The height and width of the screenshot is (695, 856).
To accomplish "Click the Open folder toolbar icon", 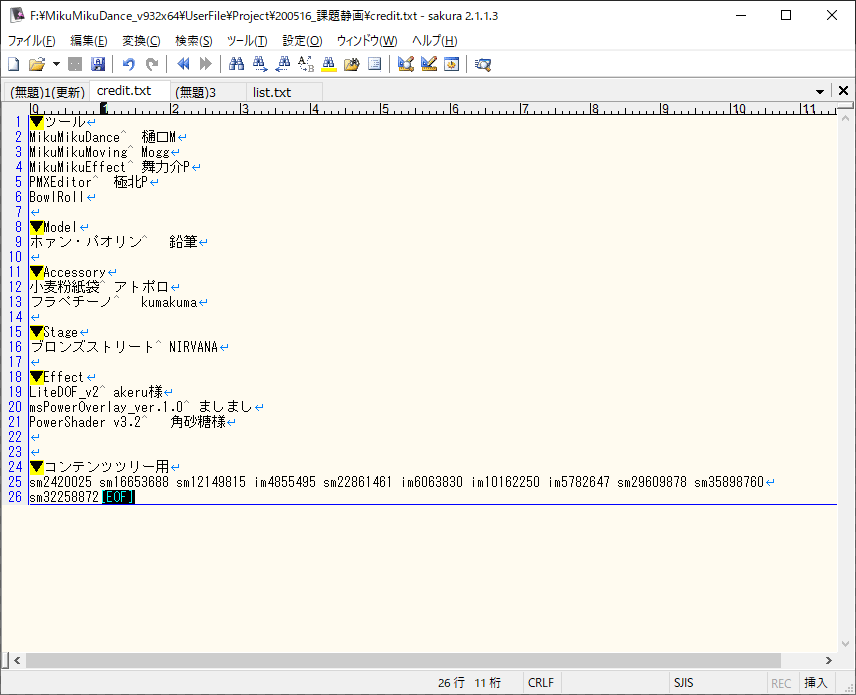I will pos(36,64).
